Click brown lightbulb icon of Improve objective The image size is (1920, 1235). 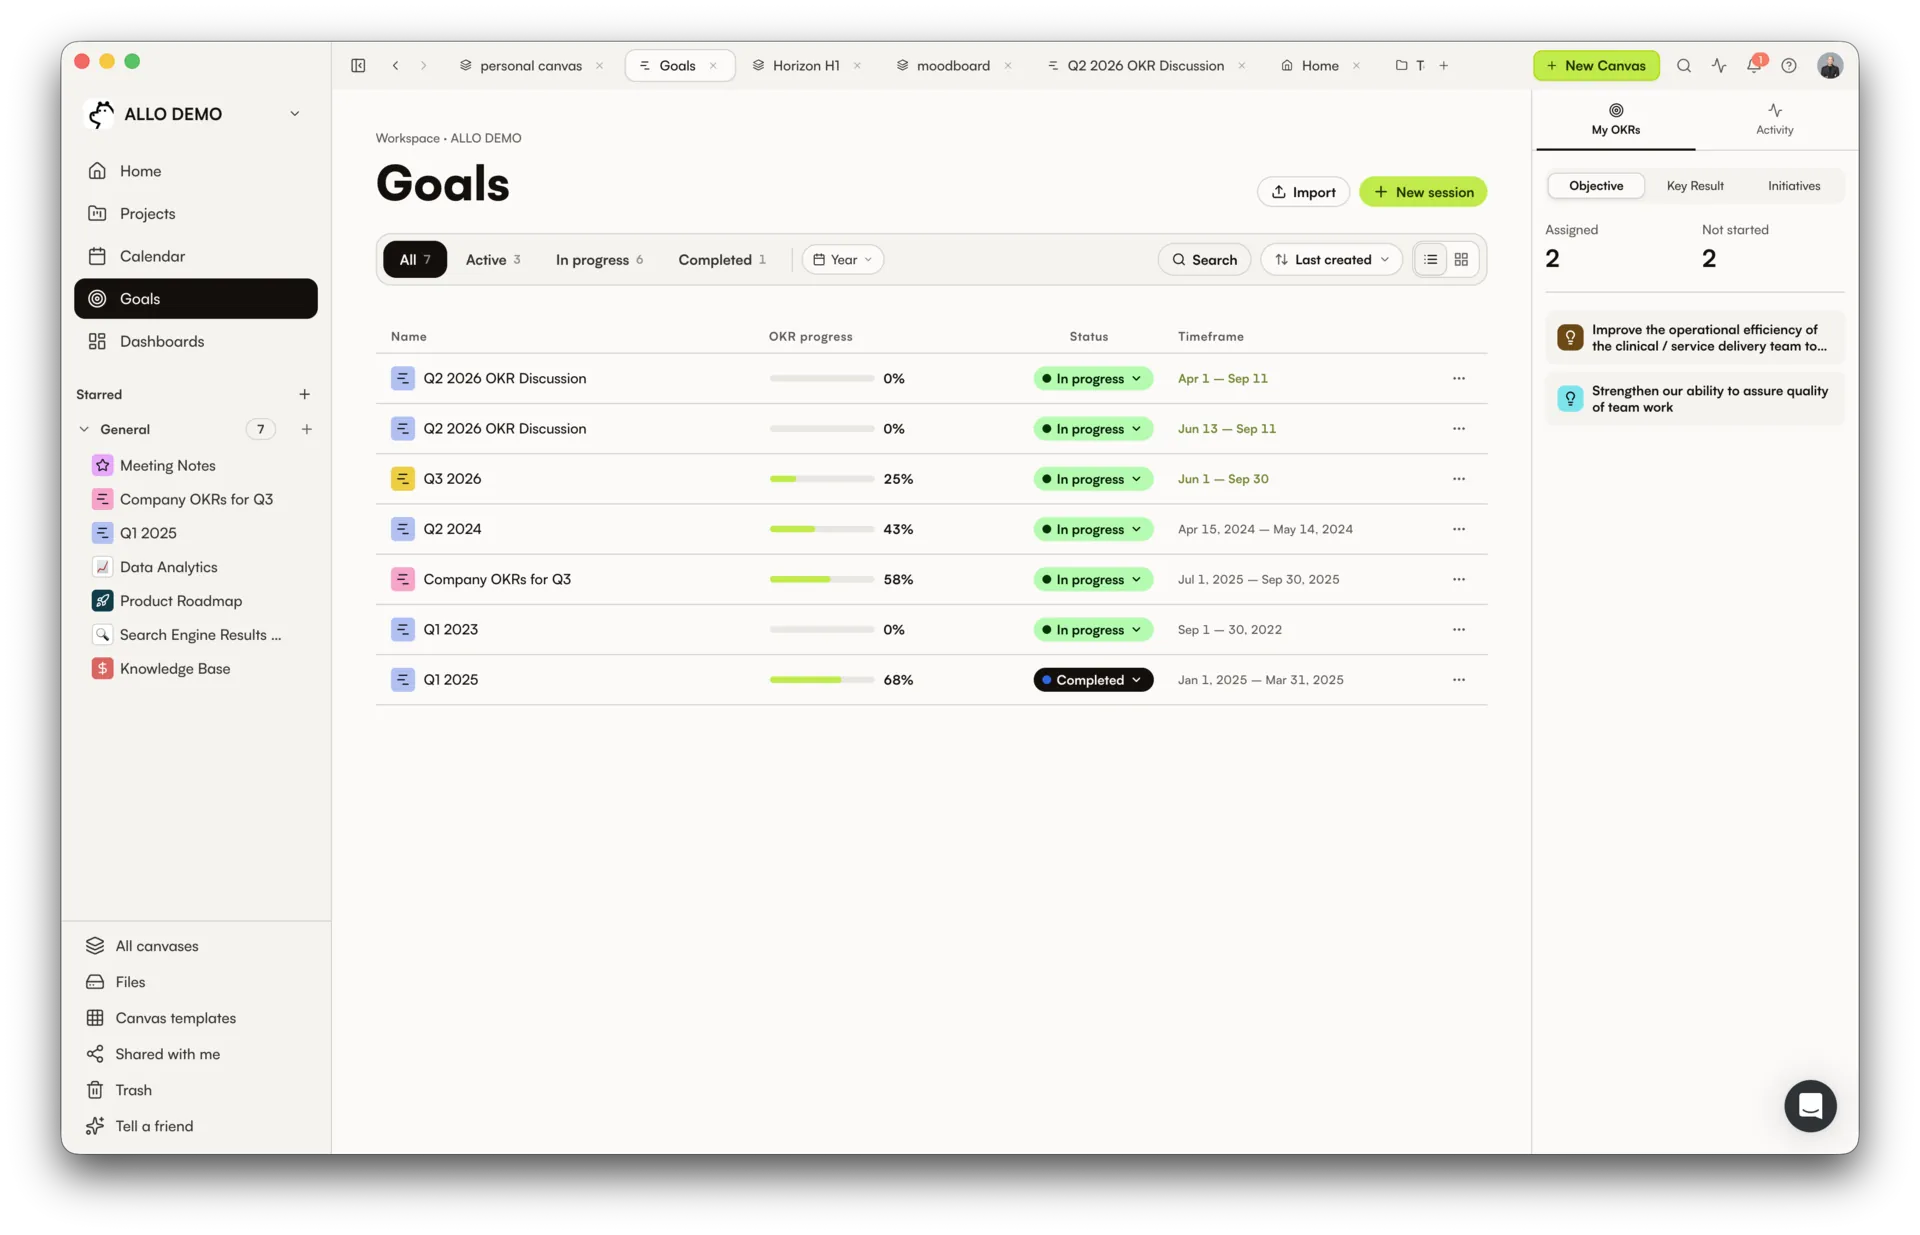click(1570, 338)
